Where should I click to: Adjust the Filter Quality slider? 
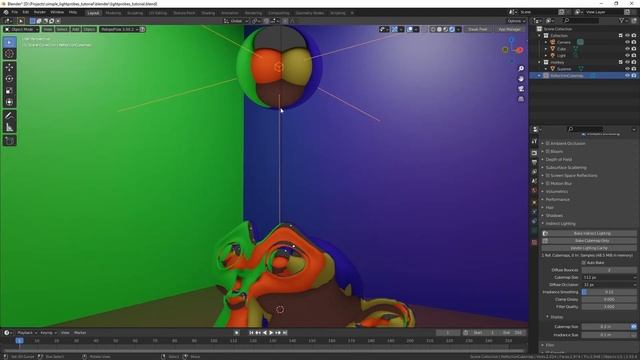[609, 307]
